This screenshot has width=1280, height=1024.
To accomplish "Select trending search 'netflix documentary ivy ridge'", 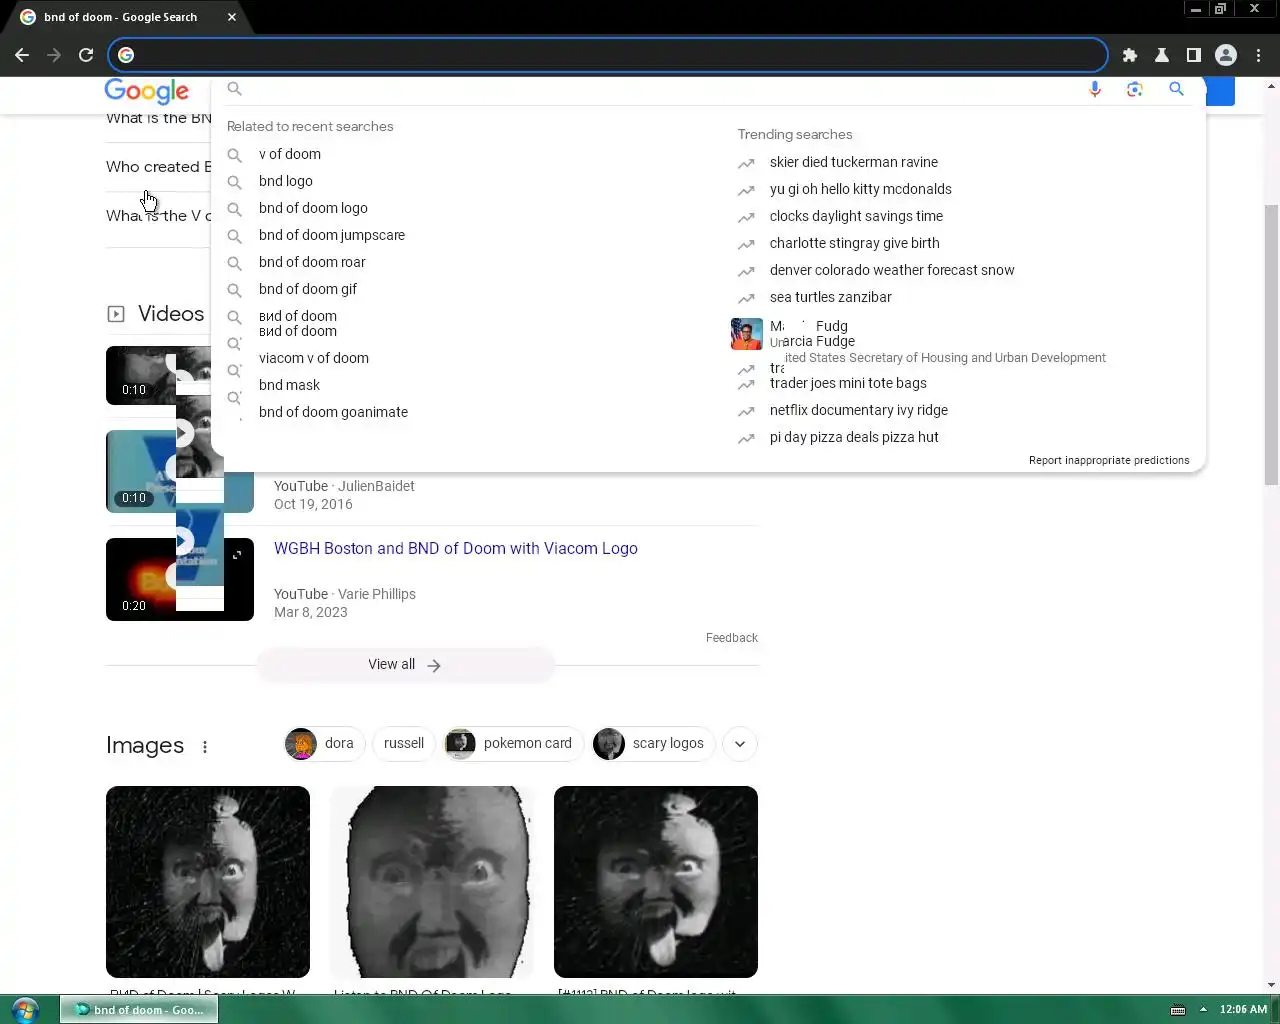I will pyautogui.click(x=859, y=410).
